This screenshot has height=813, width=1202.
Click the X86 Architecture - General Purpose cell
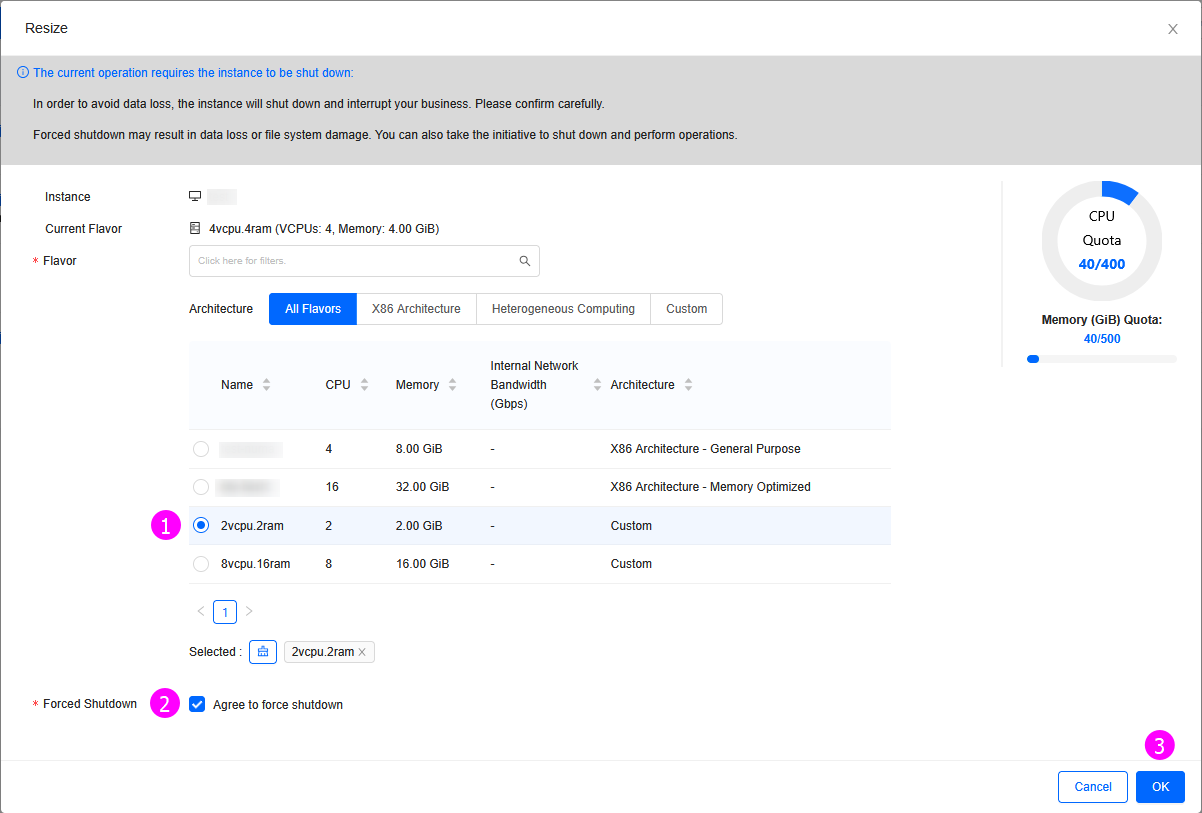pyautogui.click(x=705, y=449)
